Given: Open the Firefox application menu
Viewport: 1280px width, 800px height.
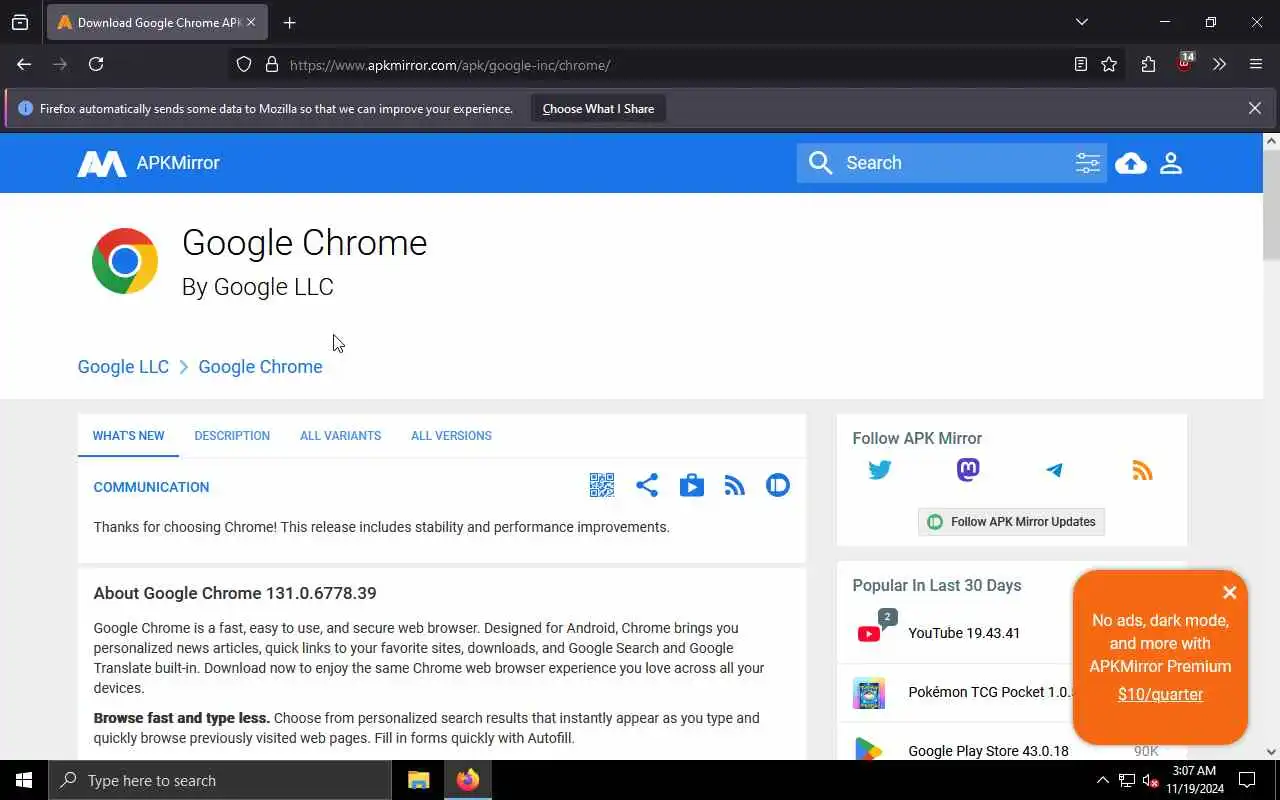Looking at the screenshot, I should pyautogui.click(x=1256, y=64).
